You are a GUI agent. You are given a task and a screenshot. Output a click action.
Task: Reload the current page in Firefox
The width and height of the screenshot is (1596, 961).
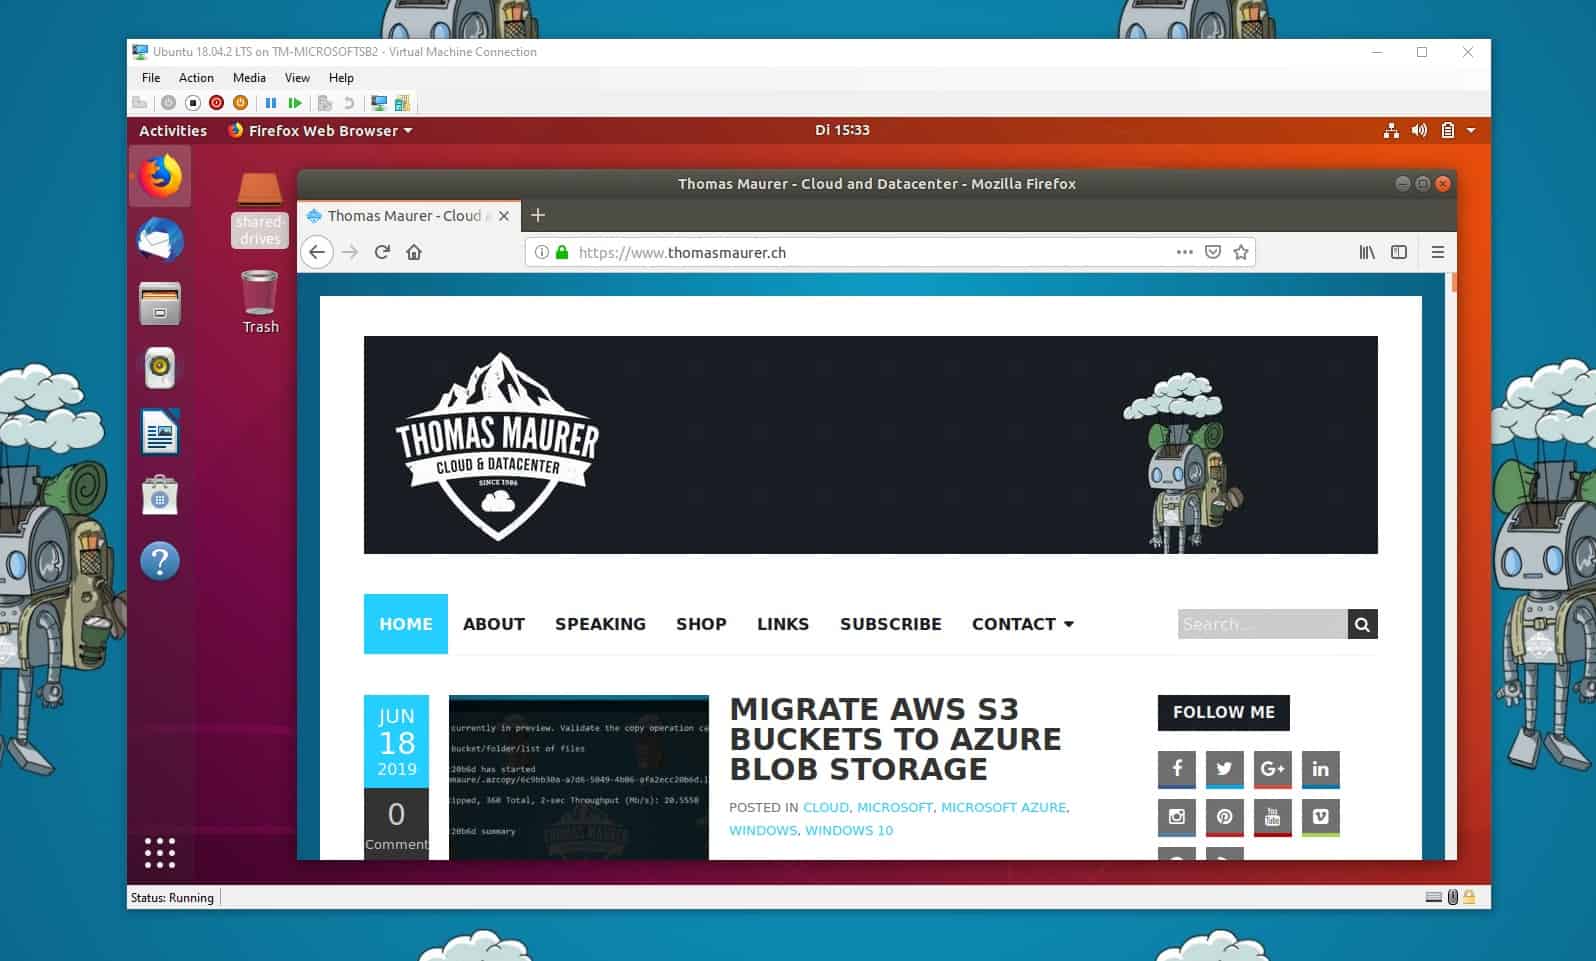382,252
